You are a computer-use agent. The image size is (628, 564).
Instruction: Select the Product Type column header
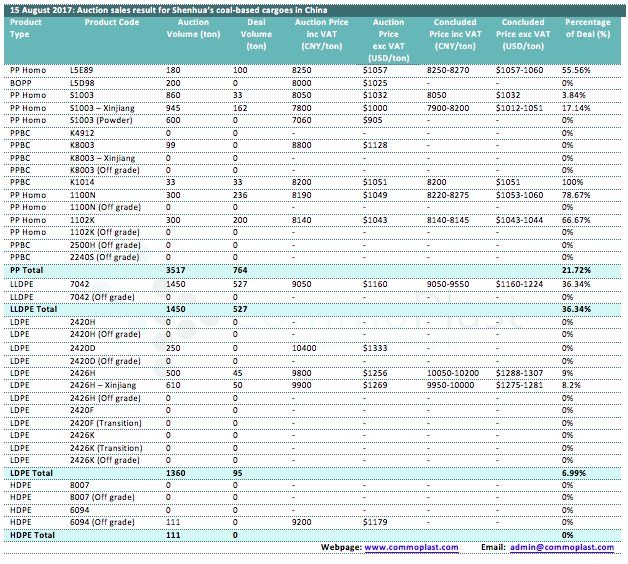(x=25, y=28)
